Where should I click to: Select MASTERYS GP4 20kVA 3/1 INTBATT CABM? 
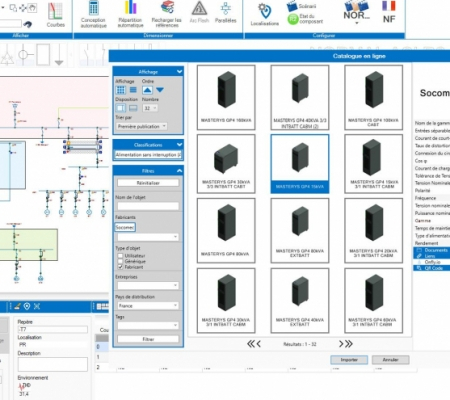[x=373, y=230]
